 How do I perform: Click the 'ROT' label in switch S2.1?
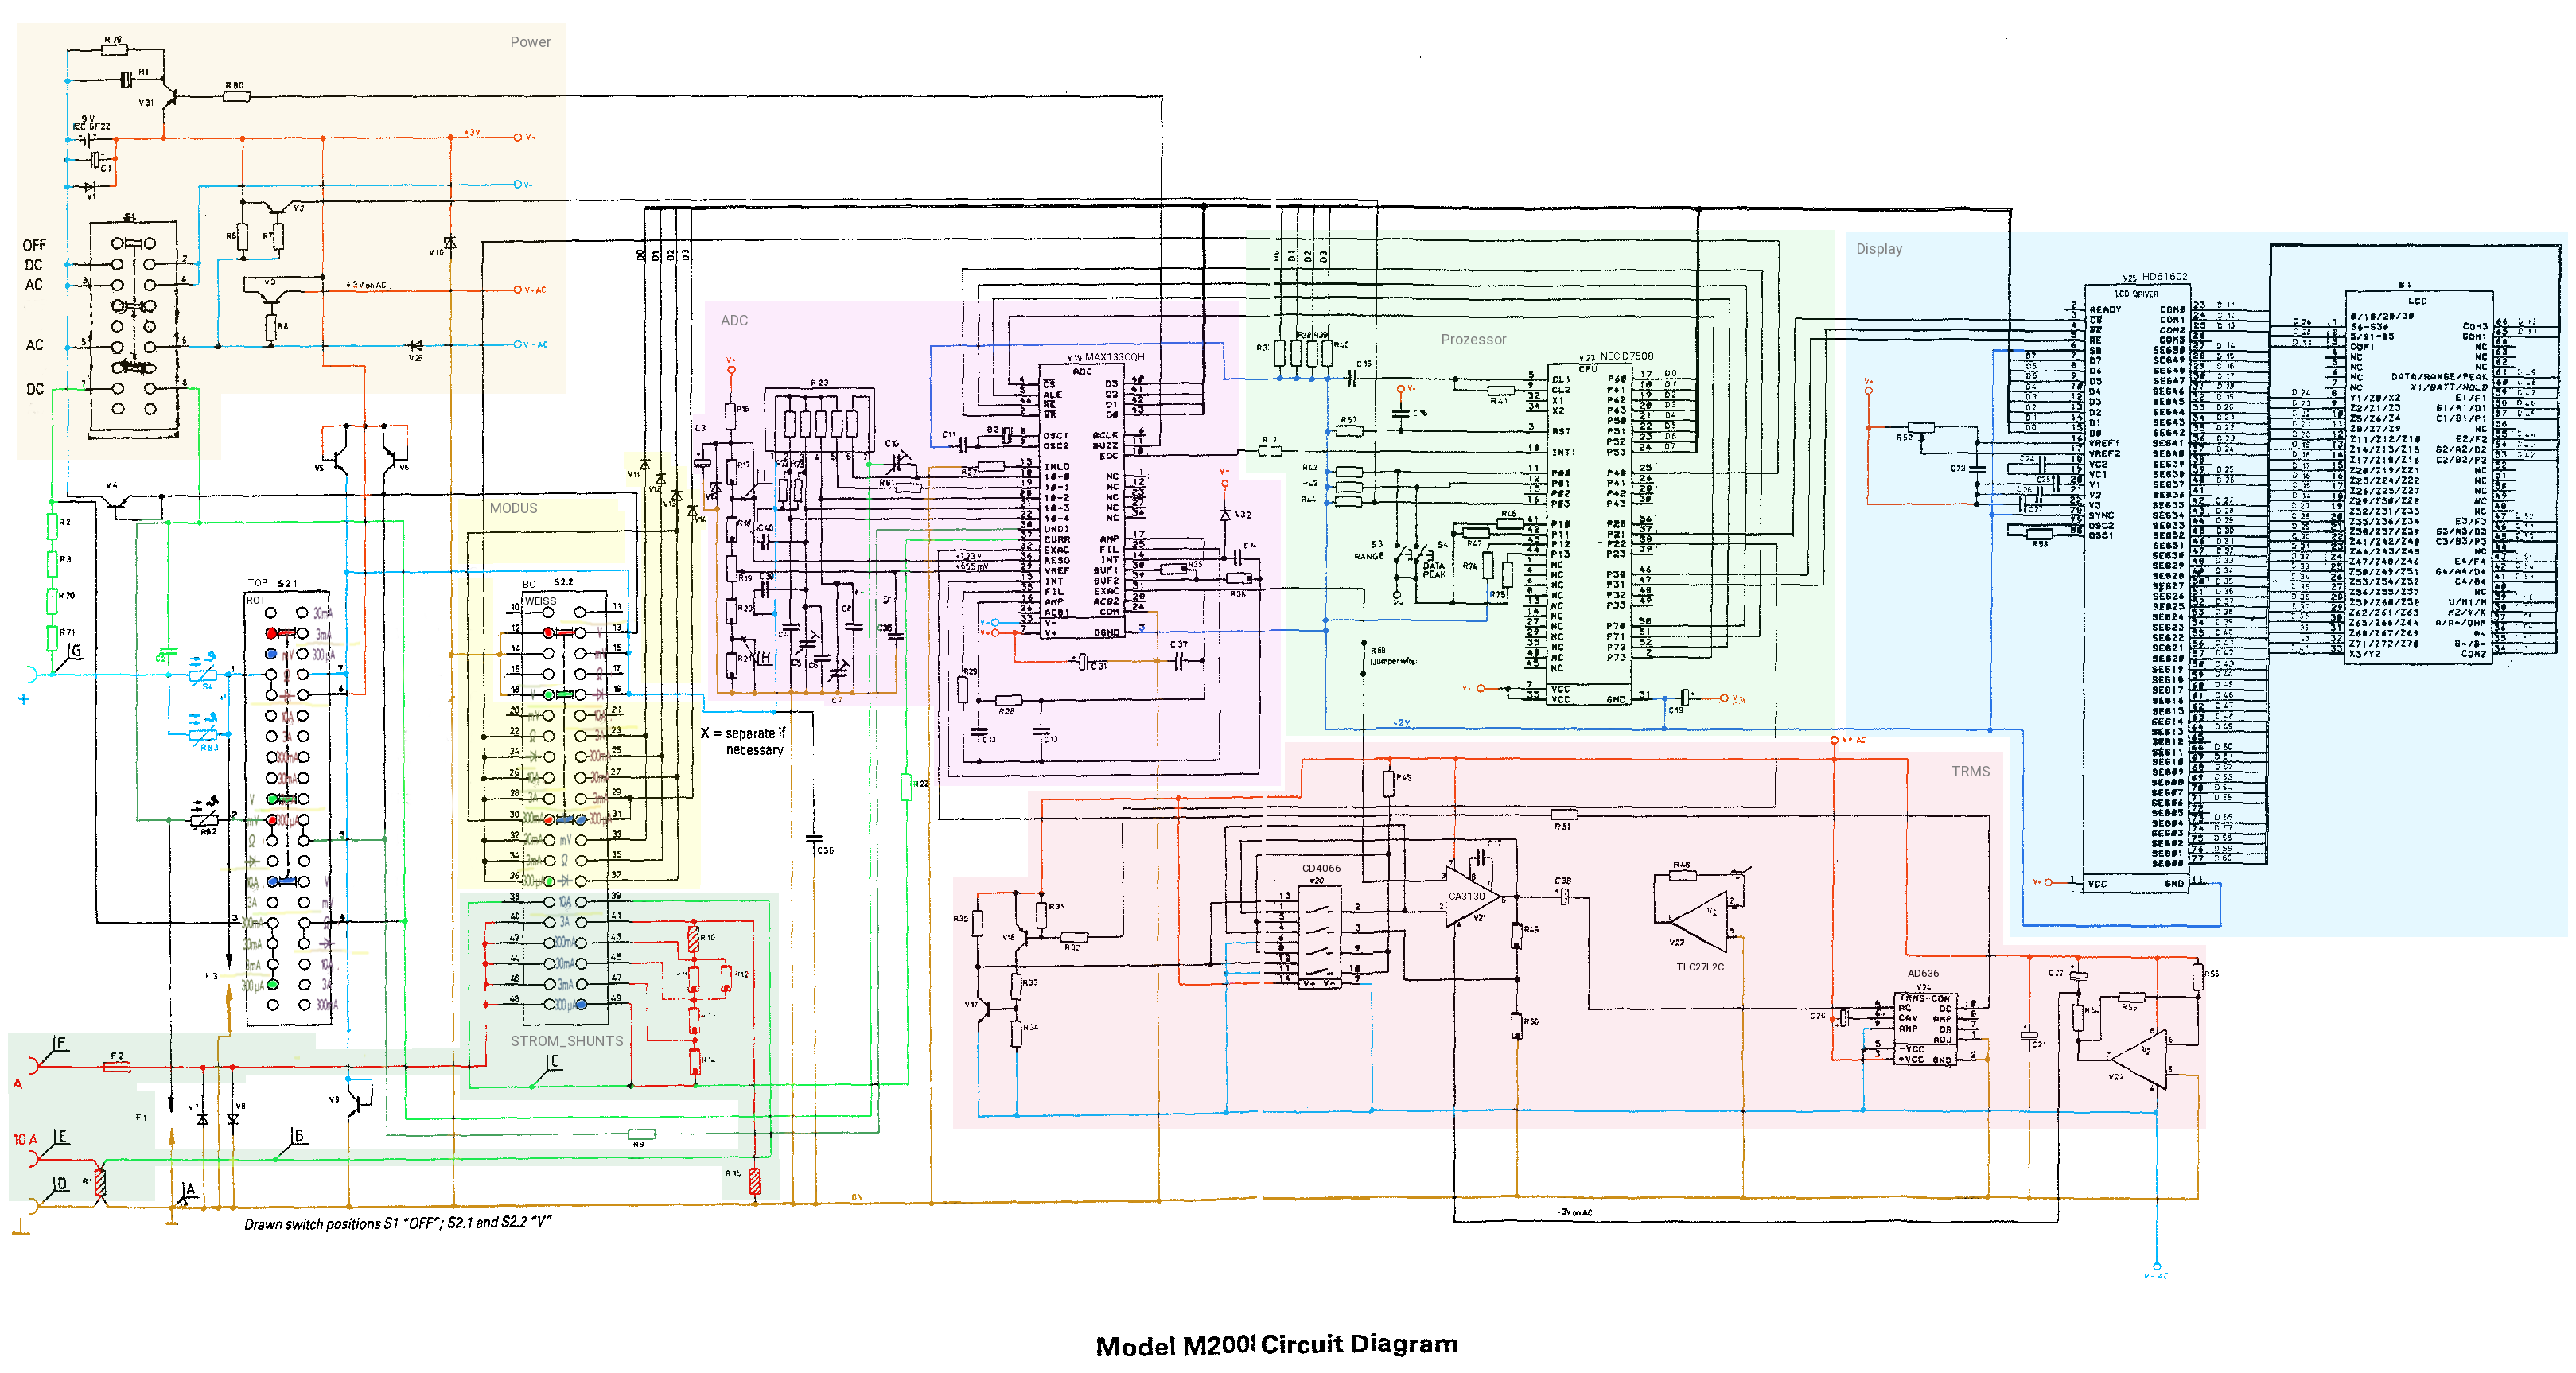coord(256,601)
